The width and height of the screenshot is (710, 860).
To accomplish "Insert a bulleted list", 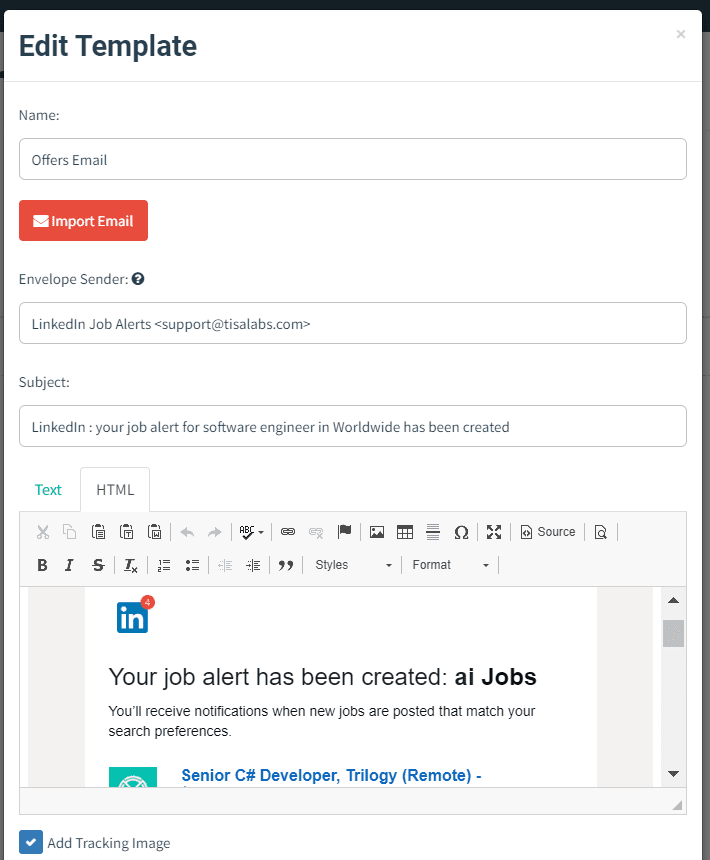I will tap(192, 565).
